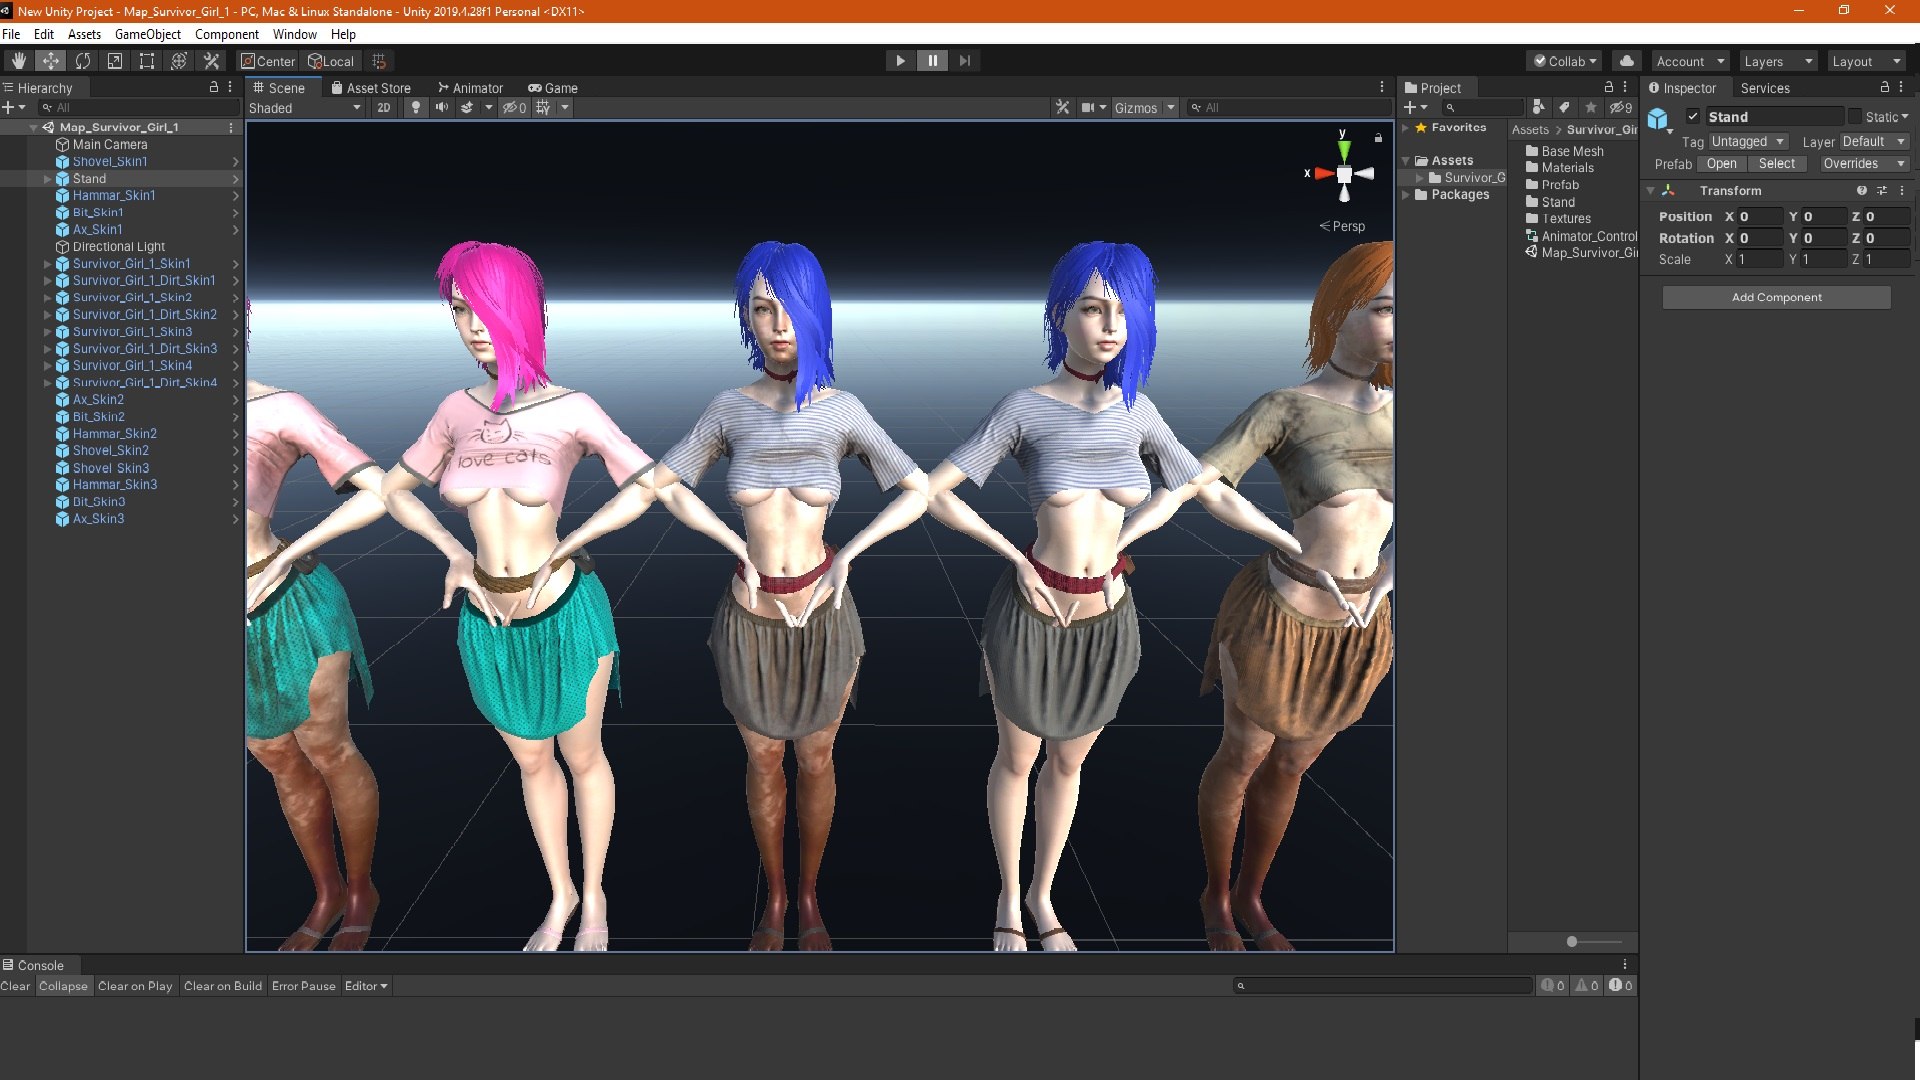Select the Hand tool in toolbar
Viewport: 1920px width, 1080px height.
tap(18, 61)
